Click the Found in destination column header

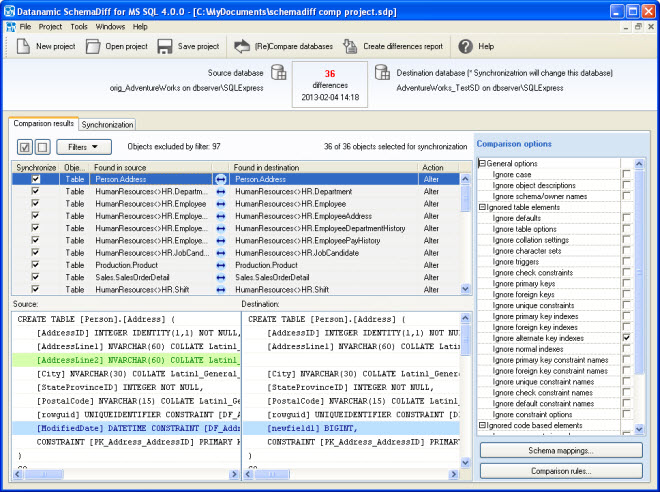tap(323, 168)
